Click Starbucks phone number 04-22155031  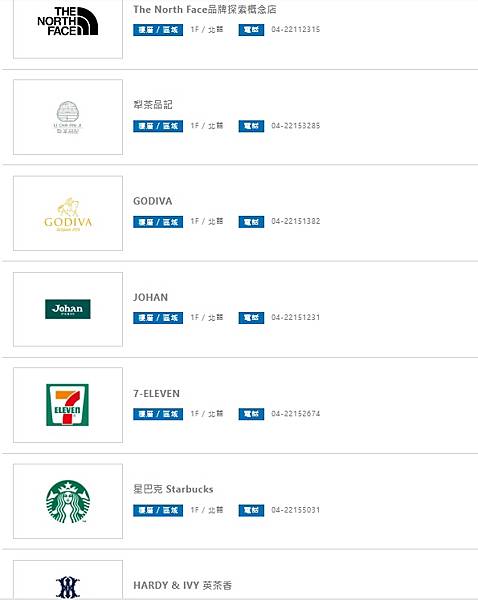295,510
